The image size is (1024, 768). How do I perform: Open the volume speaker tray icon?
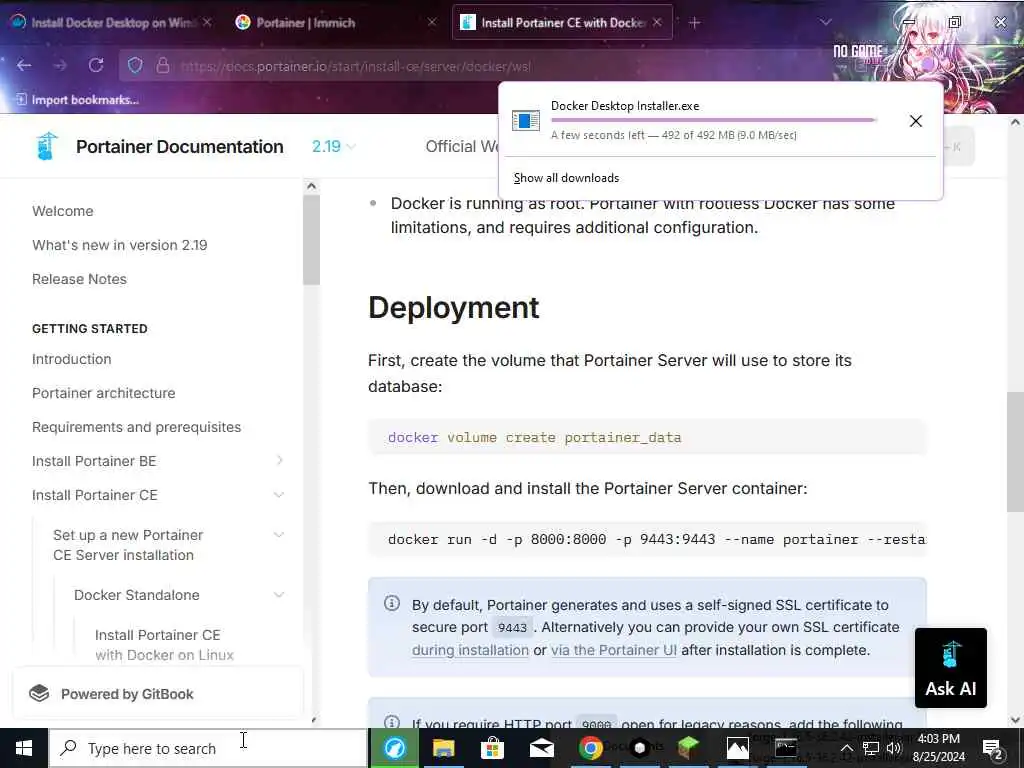coord(894,748)
